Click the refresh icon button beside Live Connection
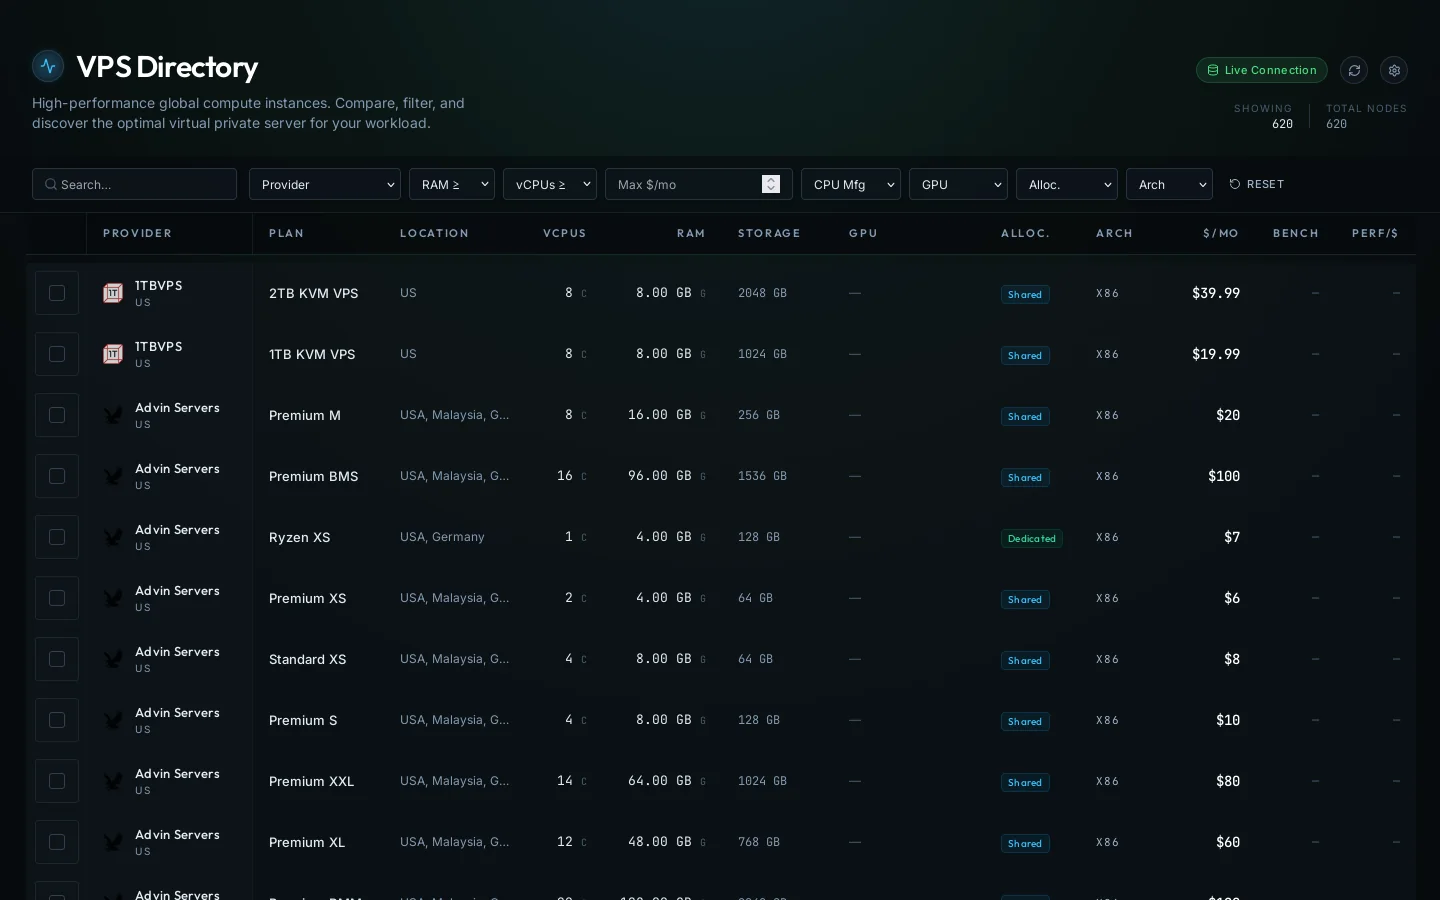Viewport: 1440px width, 900px height. click(1354, 70)
